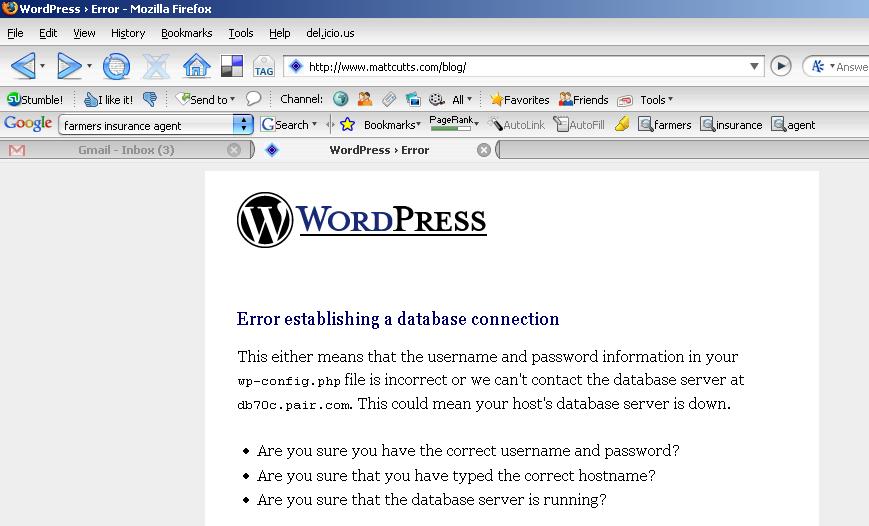
Task: Click the icon between Friends and Tools
Action: coord(625,100)
